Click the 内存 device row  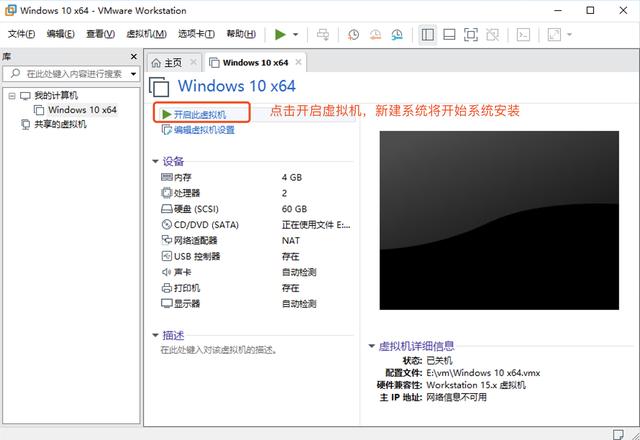pos(257,178)
